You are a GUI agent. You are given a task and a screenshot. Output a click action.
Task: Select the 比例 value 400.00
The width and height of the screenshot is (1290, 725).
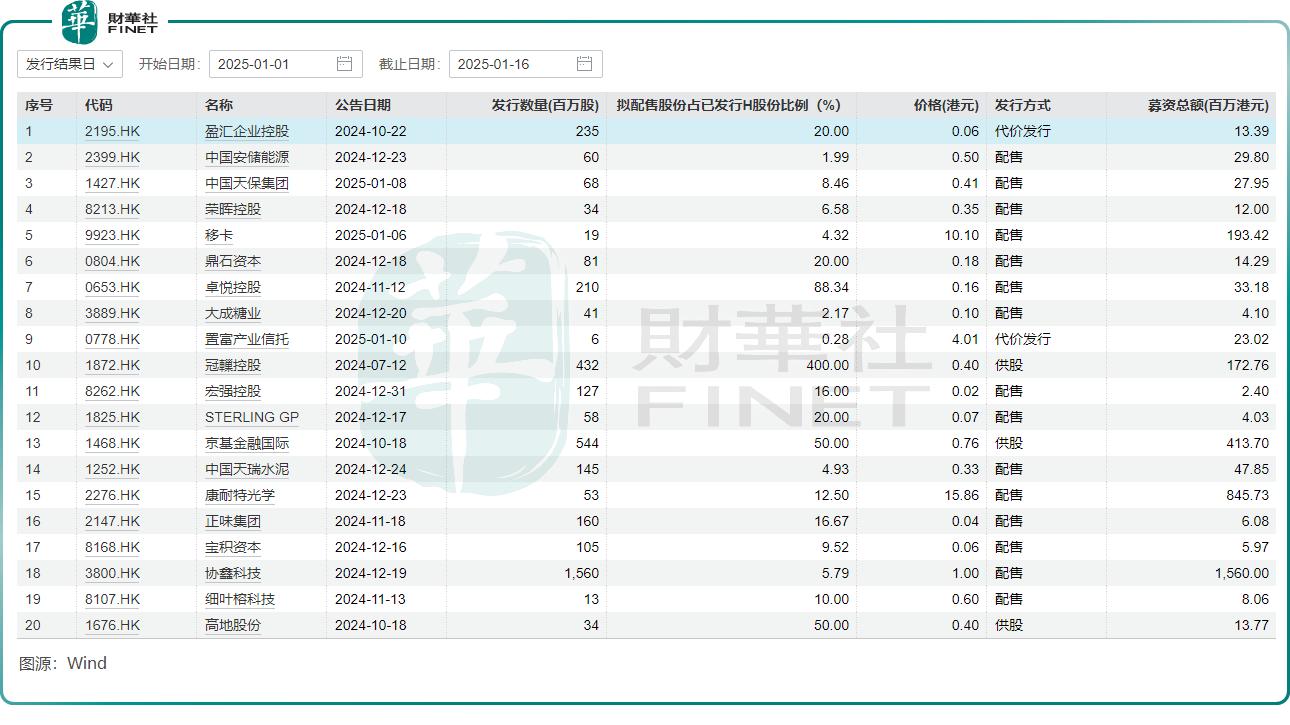828,365
